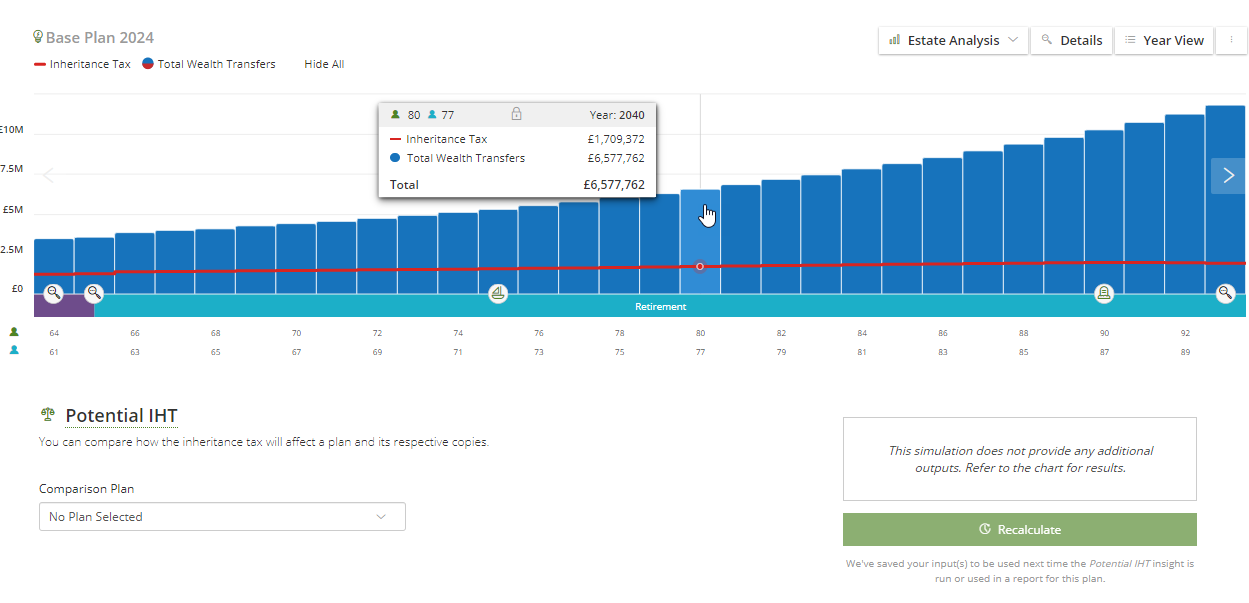Switch to Year View
1249x603 pixels.
coord(1163,40)
